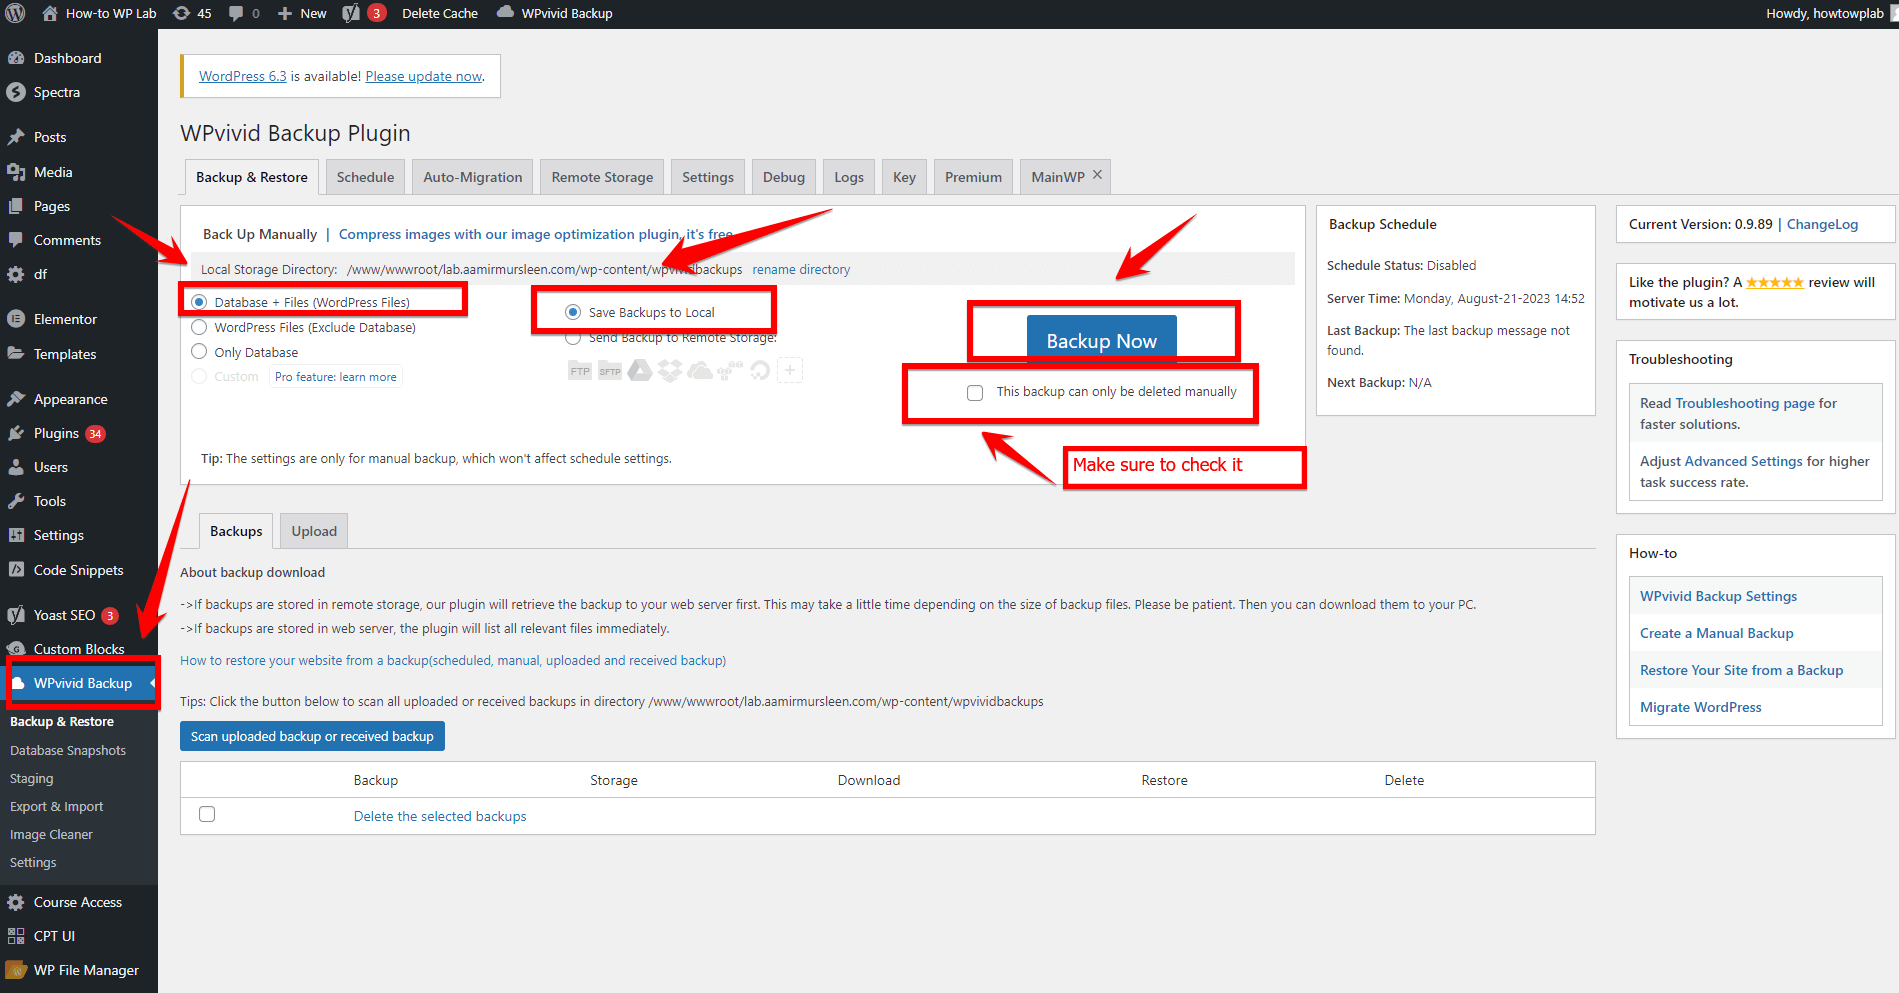Image resolution: width=1899 pixels, height=993 pixels.
Task: Click the rename directory link
Action: [x=801, y=270]
